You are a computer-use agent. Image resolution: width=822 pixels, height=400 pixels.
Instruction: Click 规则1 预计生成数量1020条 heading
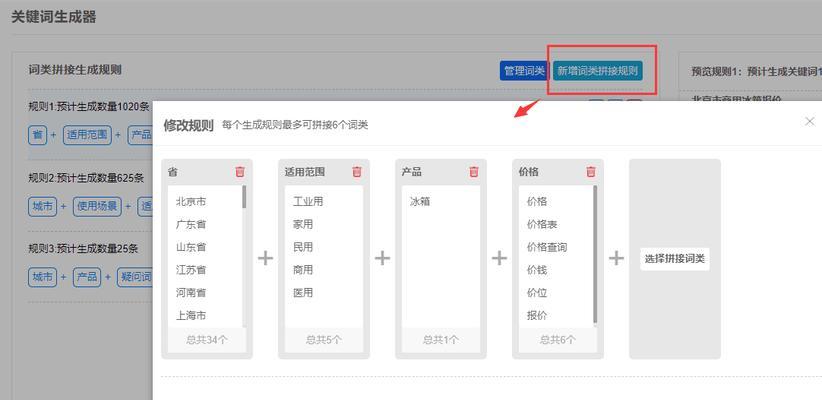tap(89, 107)
